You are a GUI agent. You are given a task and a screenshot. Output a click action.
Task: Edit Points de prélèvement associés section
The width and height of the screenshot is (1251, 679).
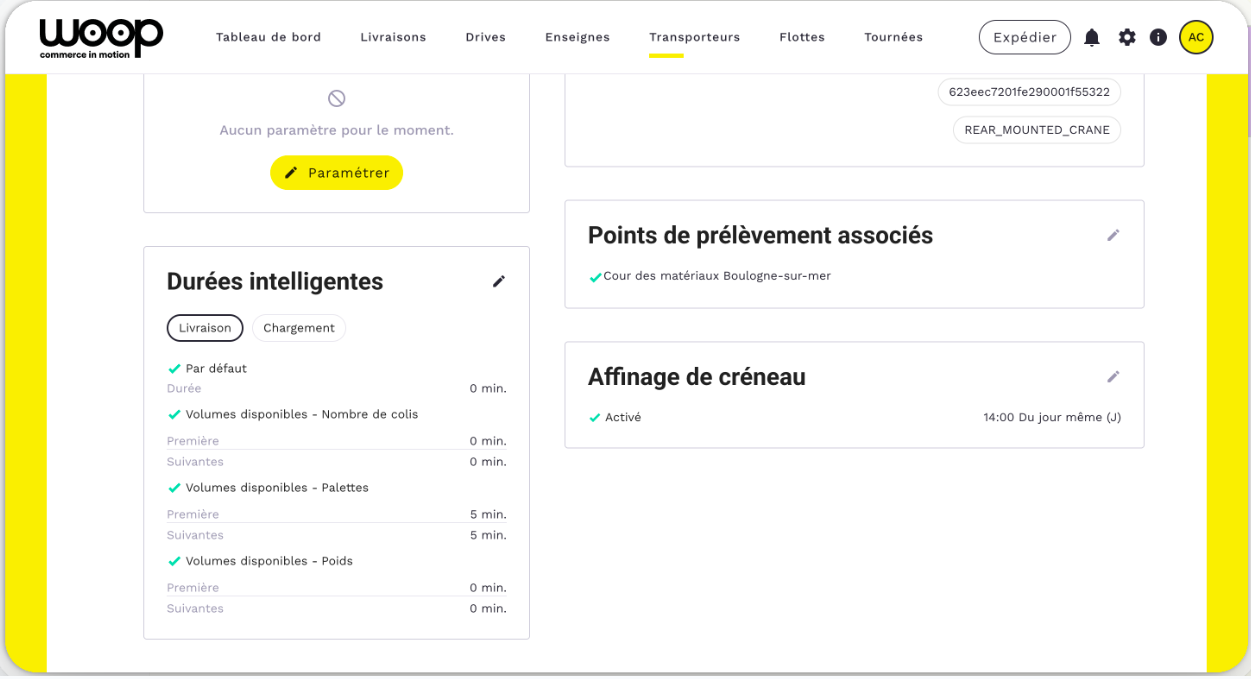[1113, 236]
